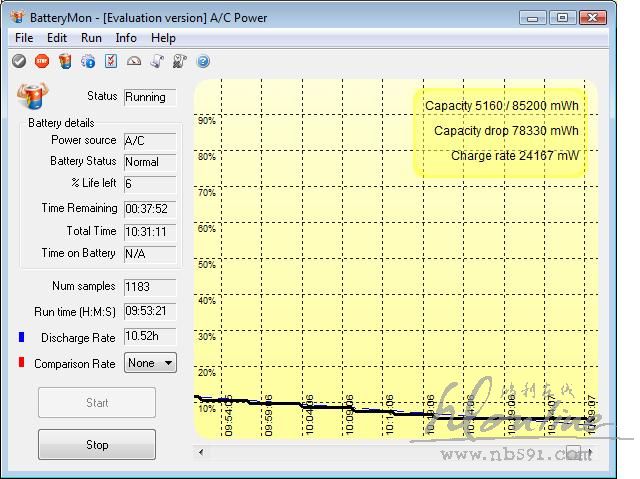Click the paper scroll log toolbar icon
The height and width of the screenshot is (479, 640).
pos(157,61)
